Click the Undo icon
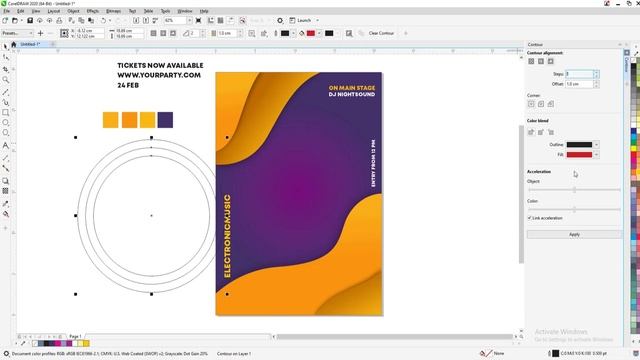 pos(103,20)
